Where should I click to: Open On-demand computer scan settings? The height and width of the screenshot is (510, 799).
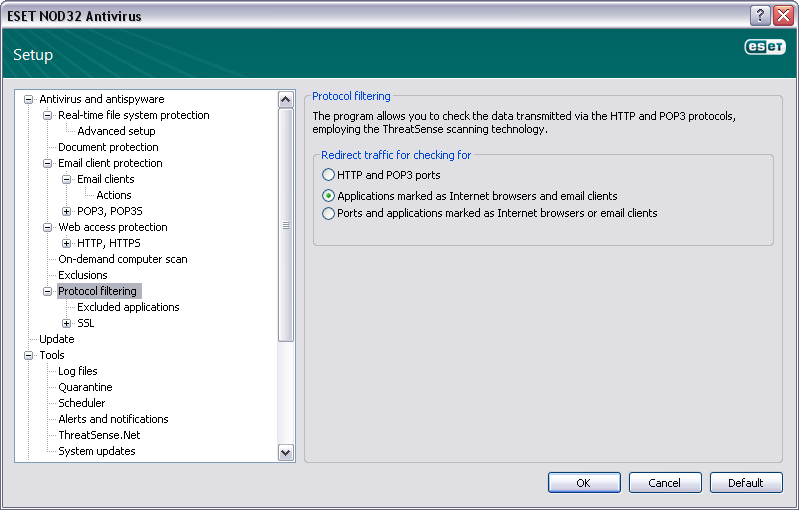click(123, 259)
